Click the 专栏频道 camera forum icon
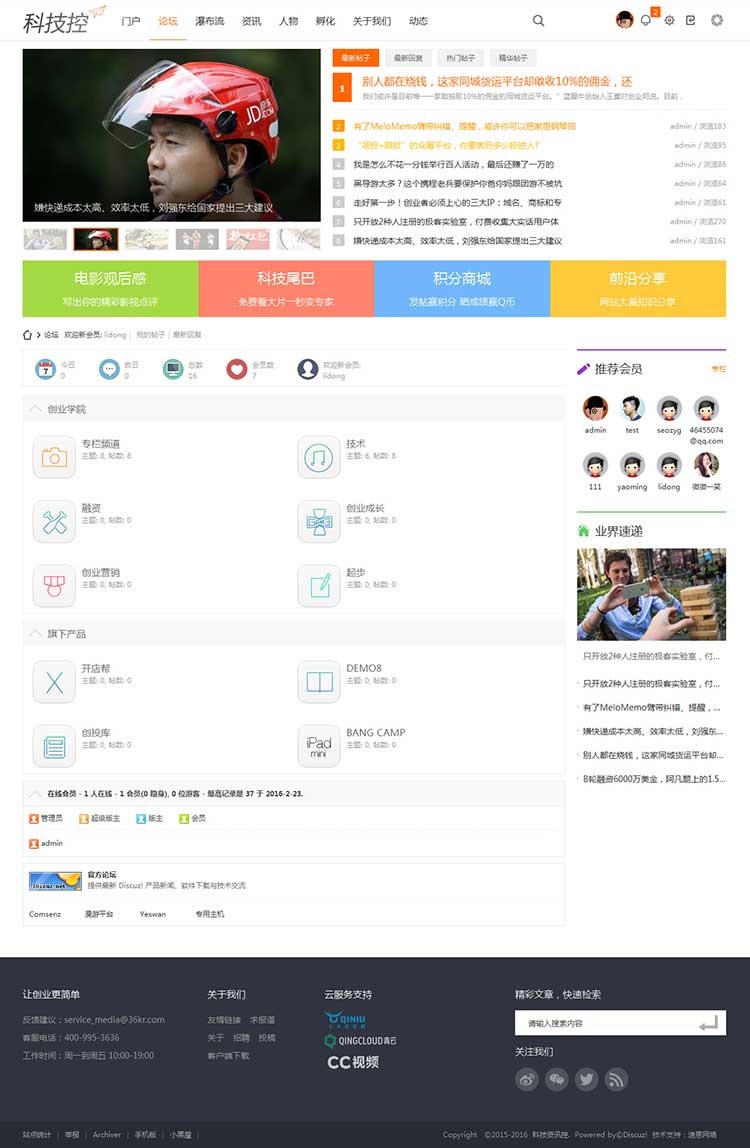 tap(54, 457)
